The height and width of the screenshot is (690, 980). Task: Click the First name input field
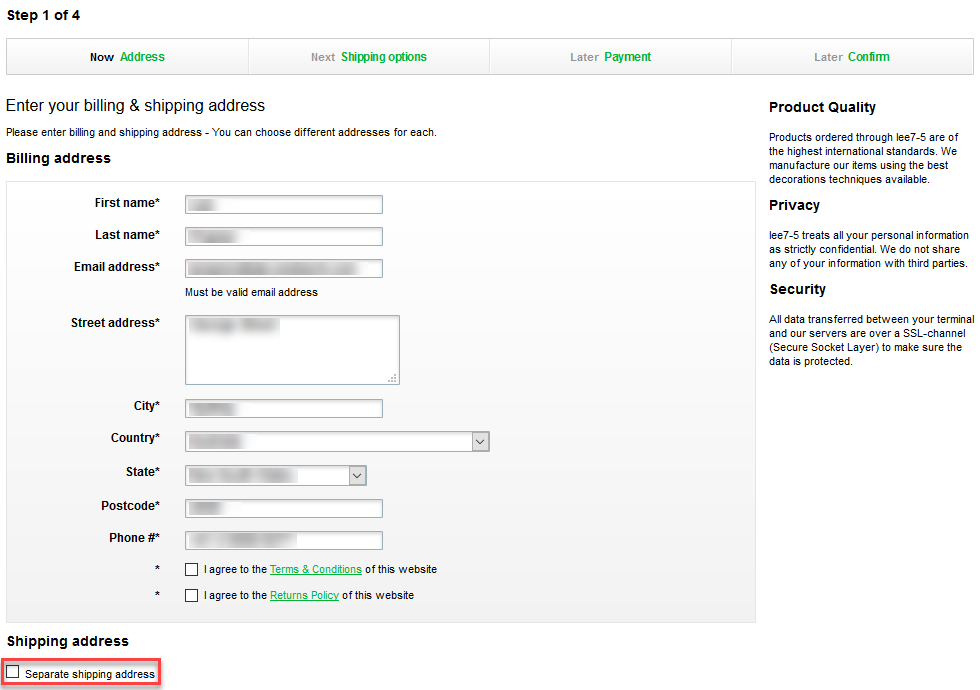coord(283,204)
